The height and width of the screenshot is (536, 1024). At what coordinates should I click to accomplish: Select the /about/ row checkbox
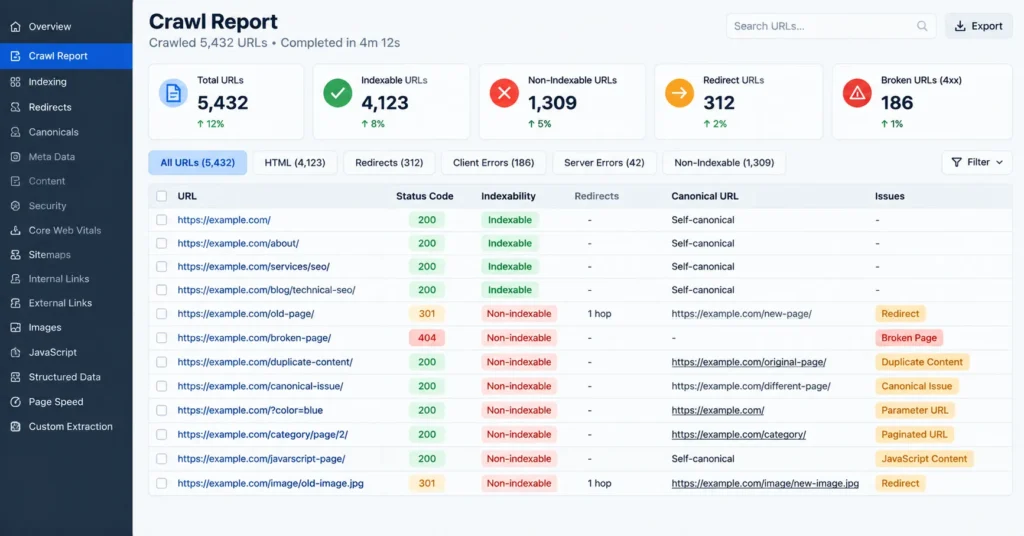(x=161, y=244)
